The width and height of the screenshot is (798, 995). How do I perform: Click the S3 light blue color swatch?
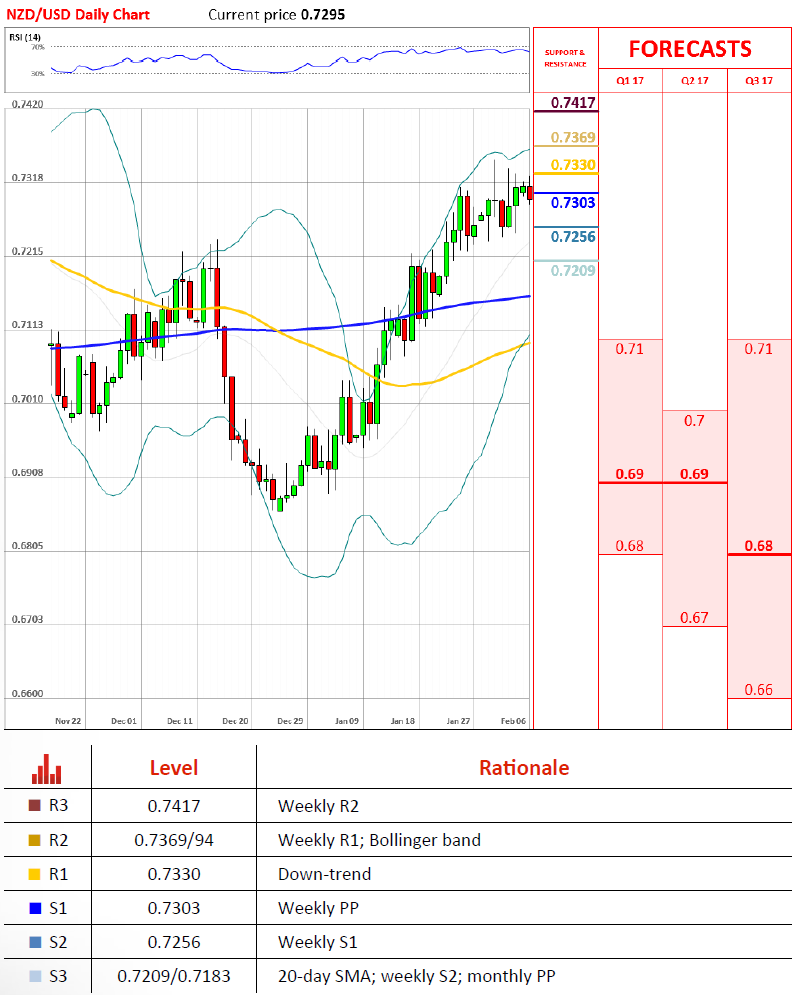(x=35, y=976)
